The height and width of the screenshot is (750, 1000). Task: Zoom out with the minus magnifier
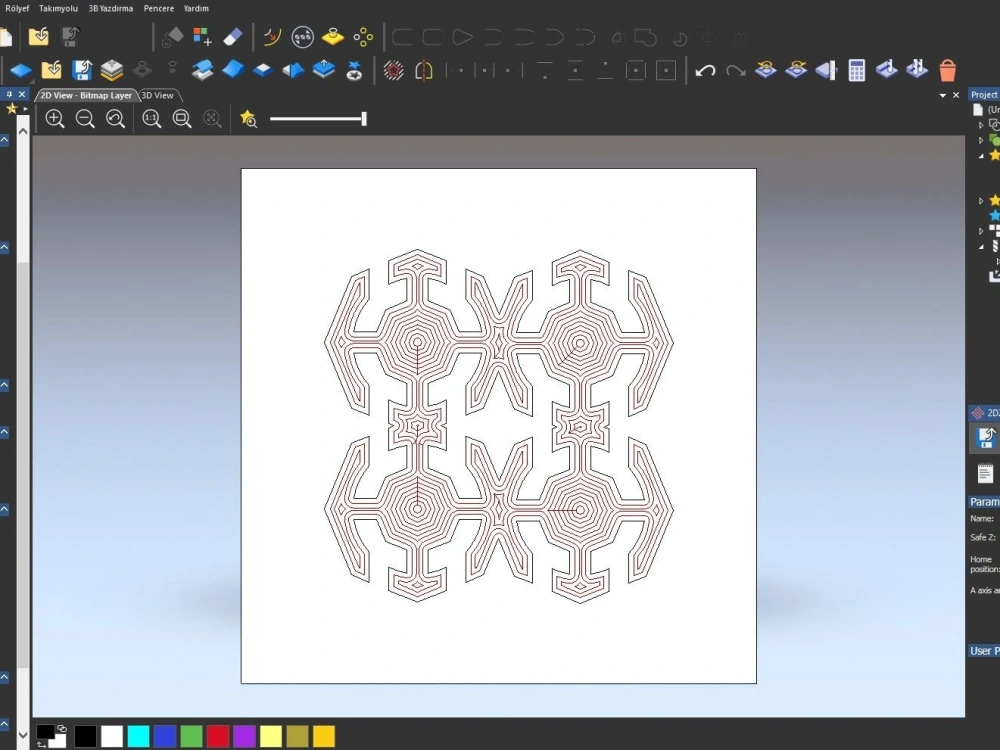coord(85,119)
